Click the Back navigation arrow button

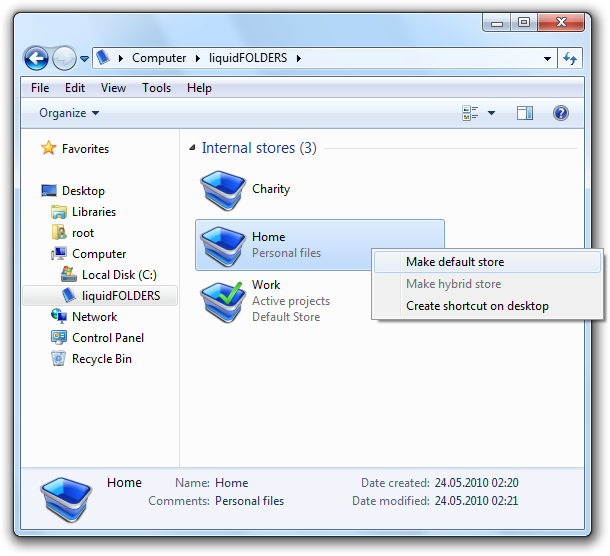coord(36,59)
